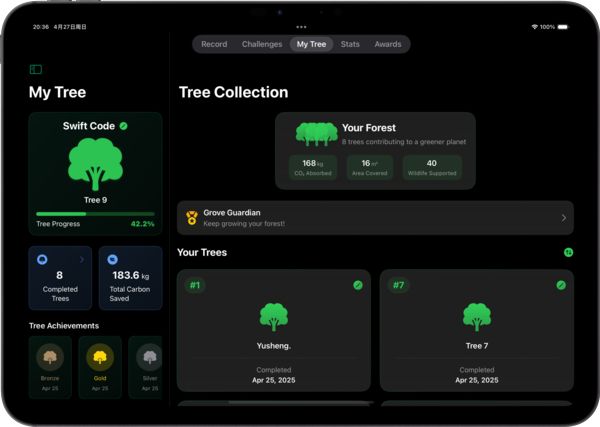This screenshot has height=427, width=600.
Task: Toggle the sort button beside Your Trees
Action: click(568, 253)
